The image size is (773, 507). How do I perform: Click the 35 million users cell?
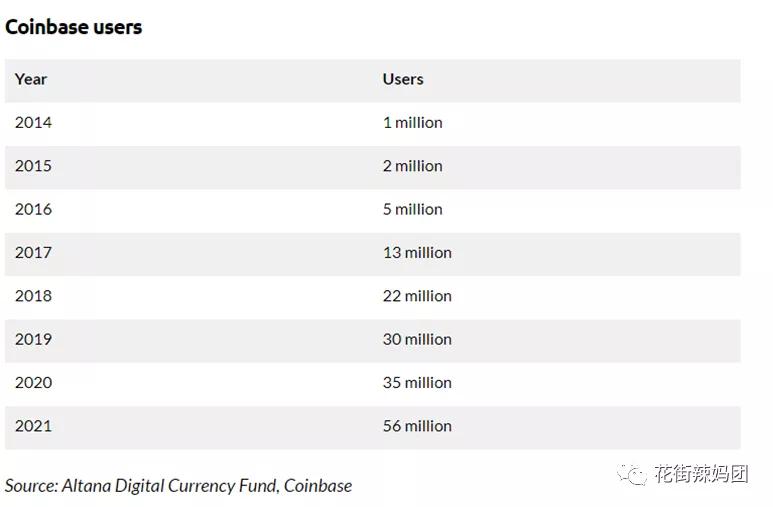tap(417, 383)
